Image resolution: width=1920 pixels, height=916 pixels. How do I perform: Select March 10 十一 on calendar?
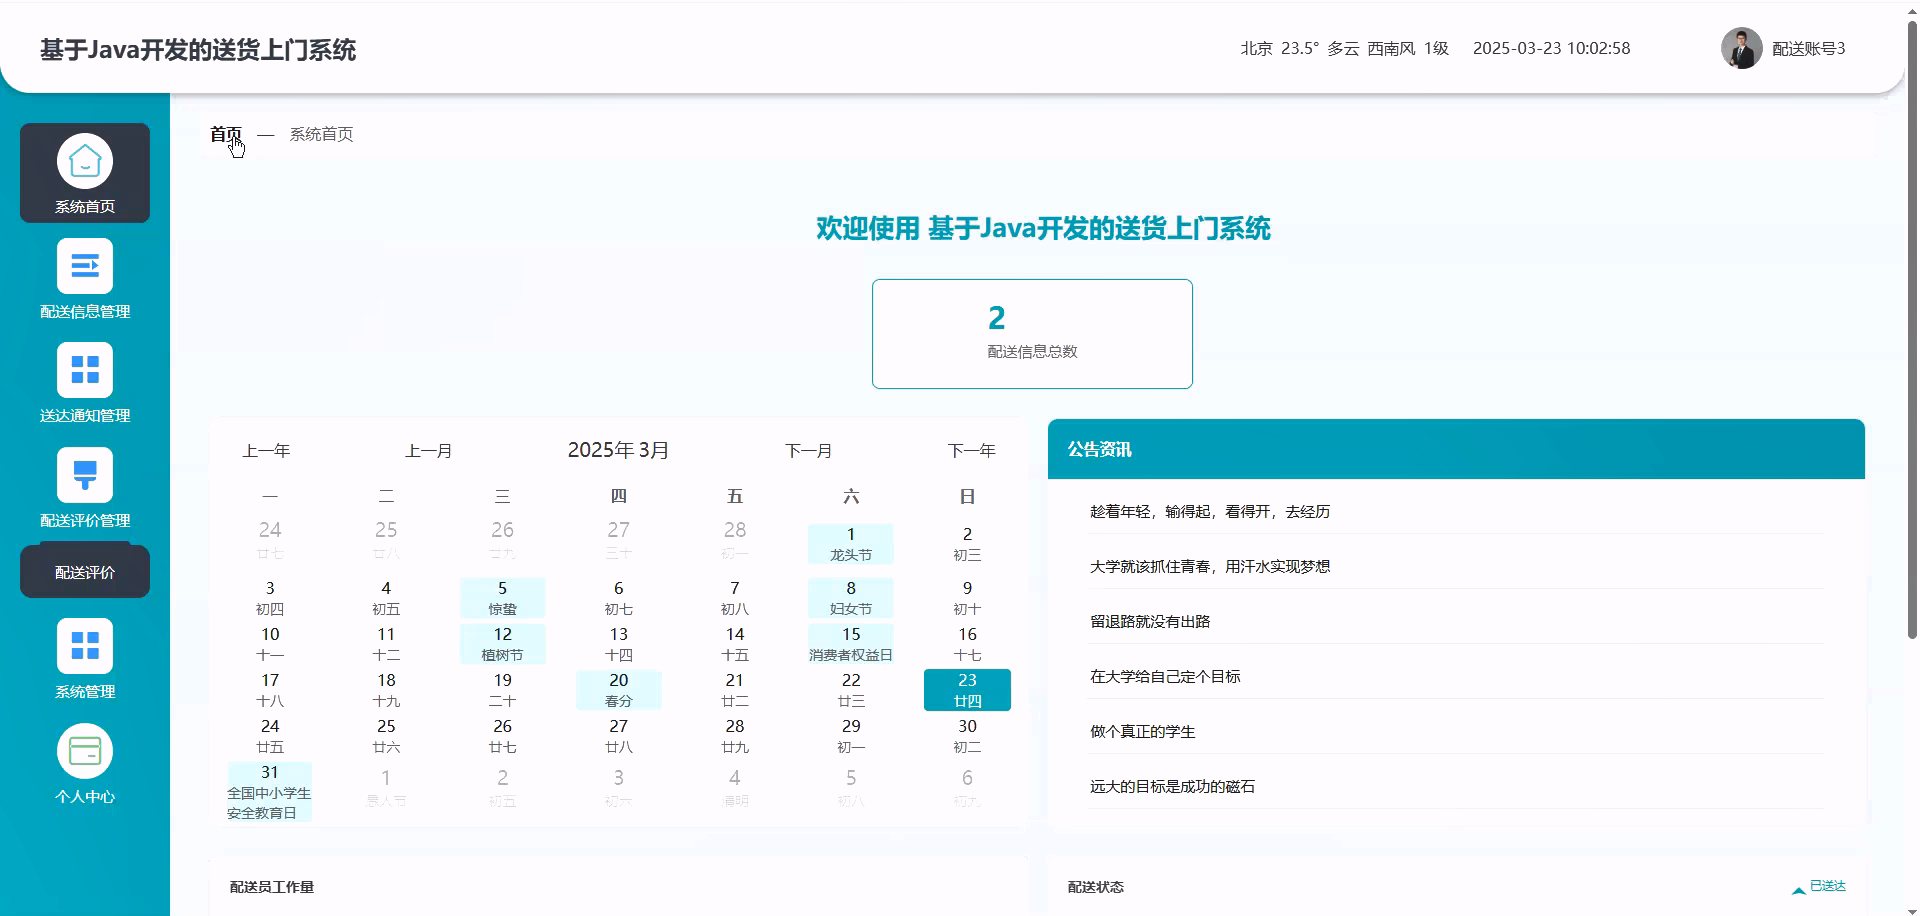[270, 644]
